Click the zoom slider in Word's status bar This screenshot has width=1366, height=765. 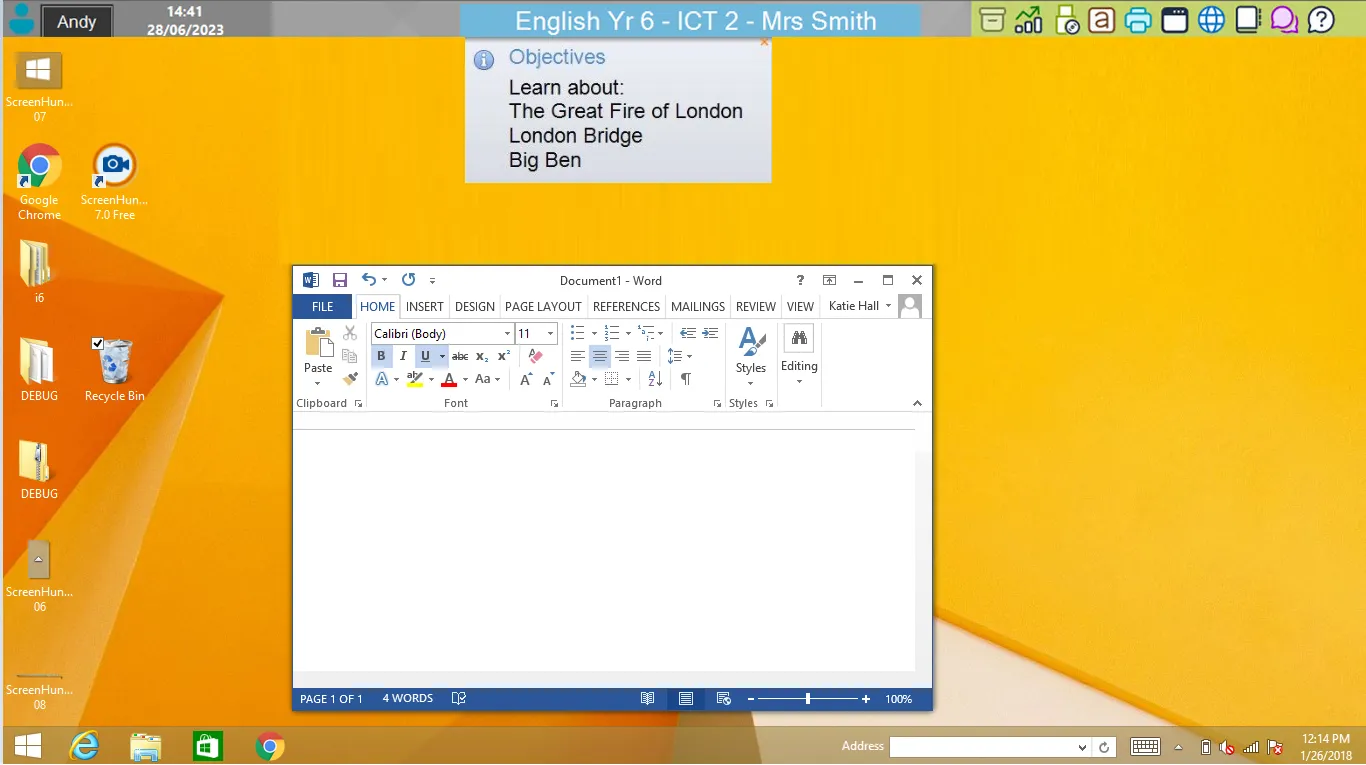[808, 699]
